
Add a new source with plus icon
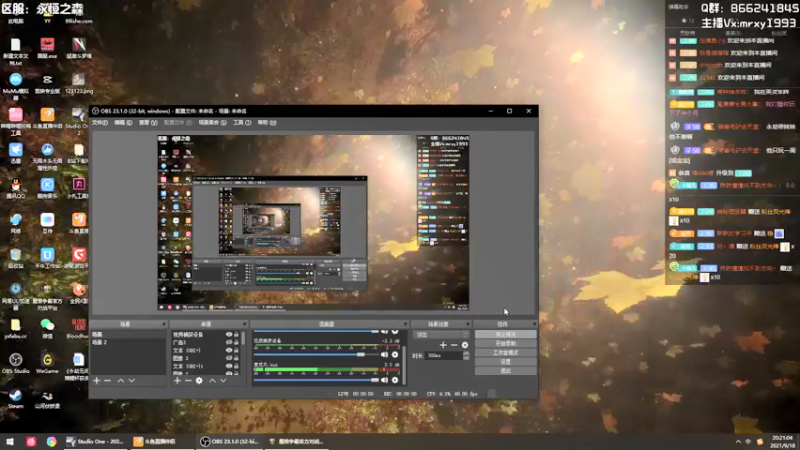pos(177,381)
